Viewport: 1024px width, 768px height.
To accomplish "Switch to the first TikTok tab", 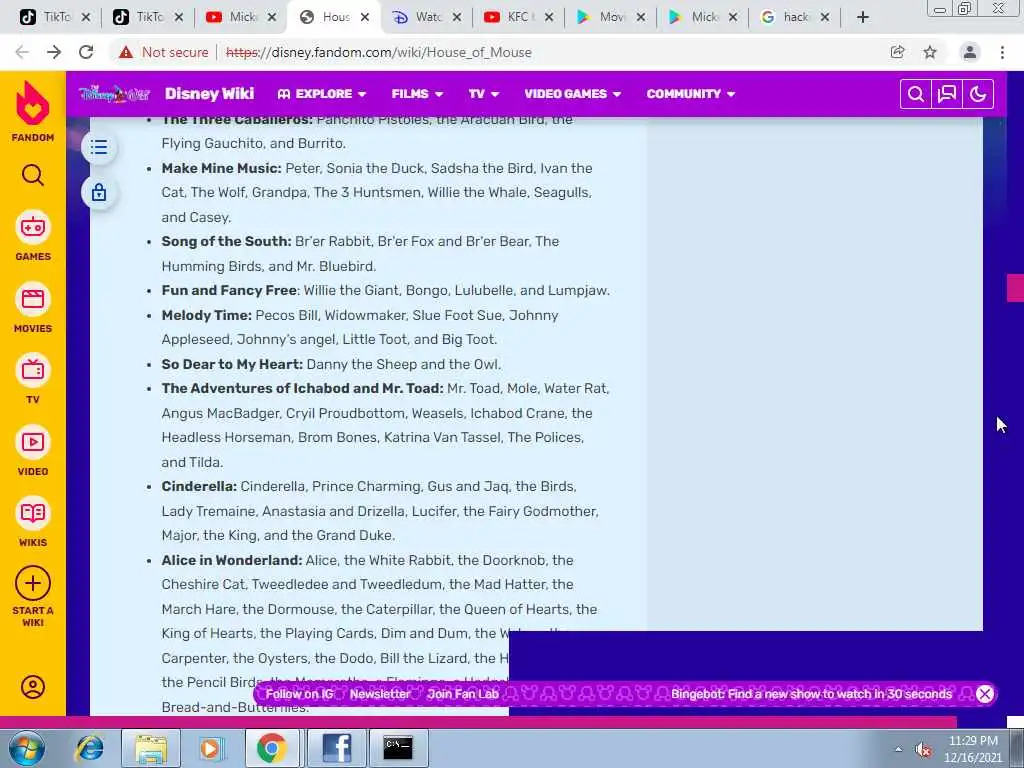I will 55,17.
